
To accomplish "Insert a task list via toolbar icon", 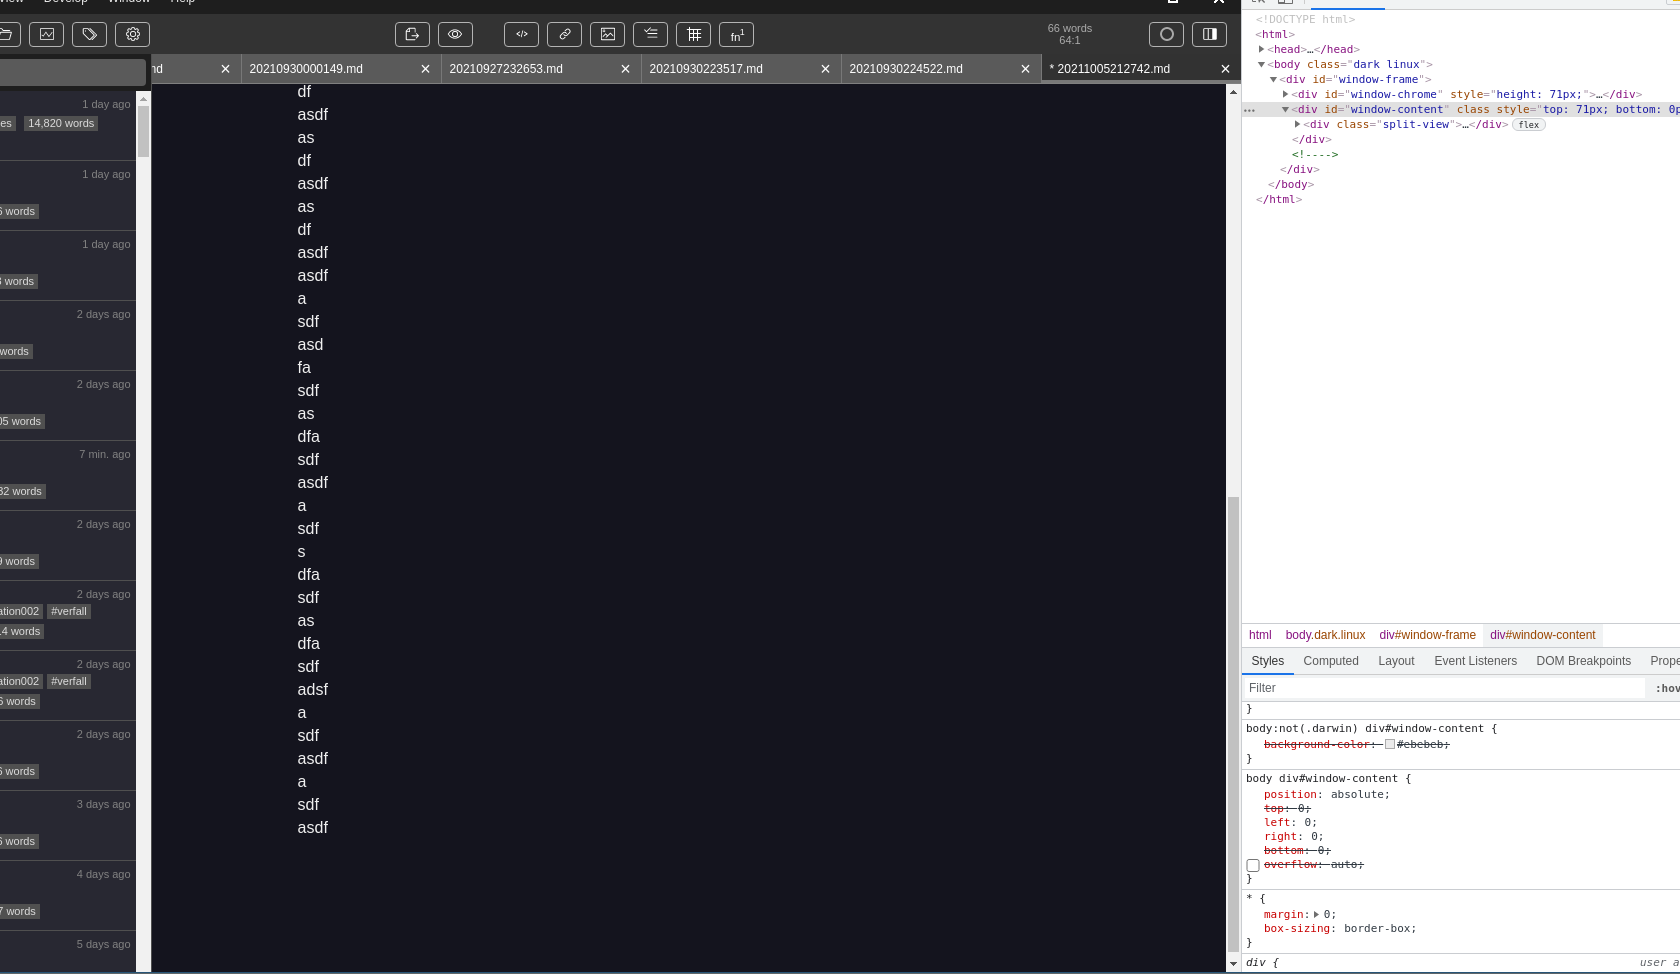I will click(651, 34).
